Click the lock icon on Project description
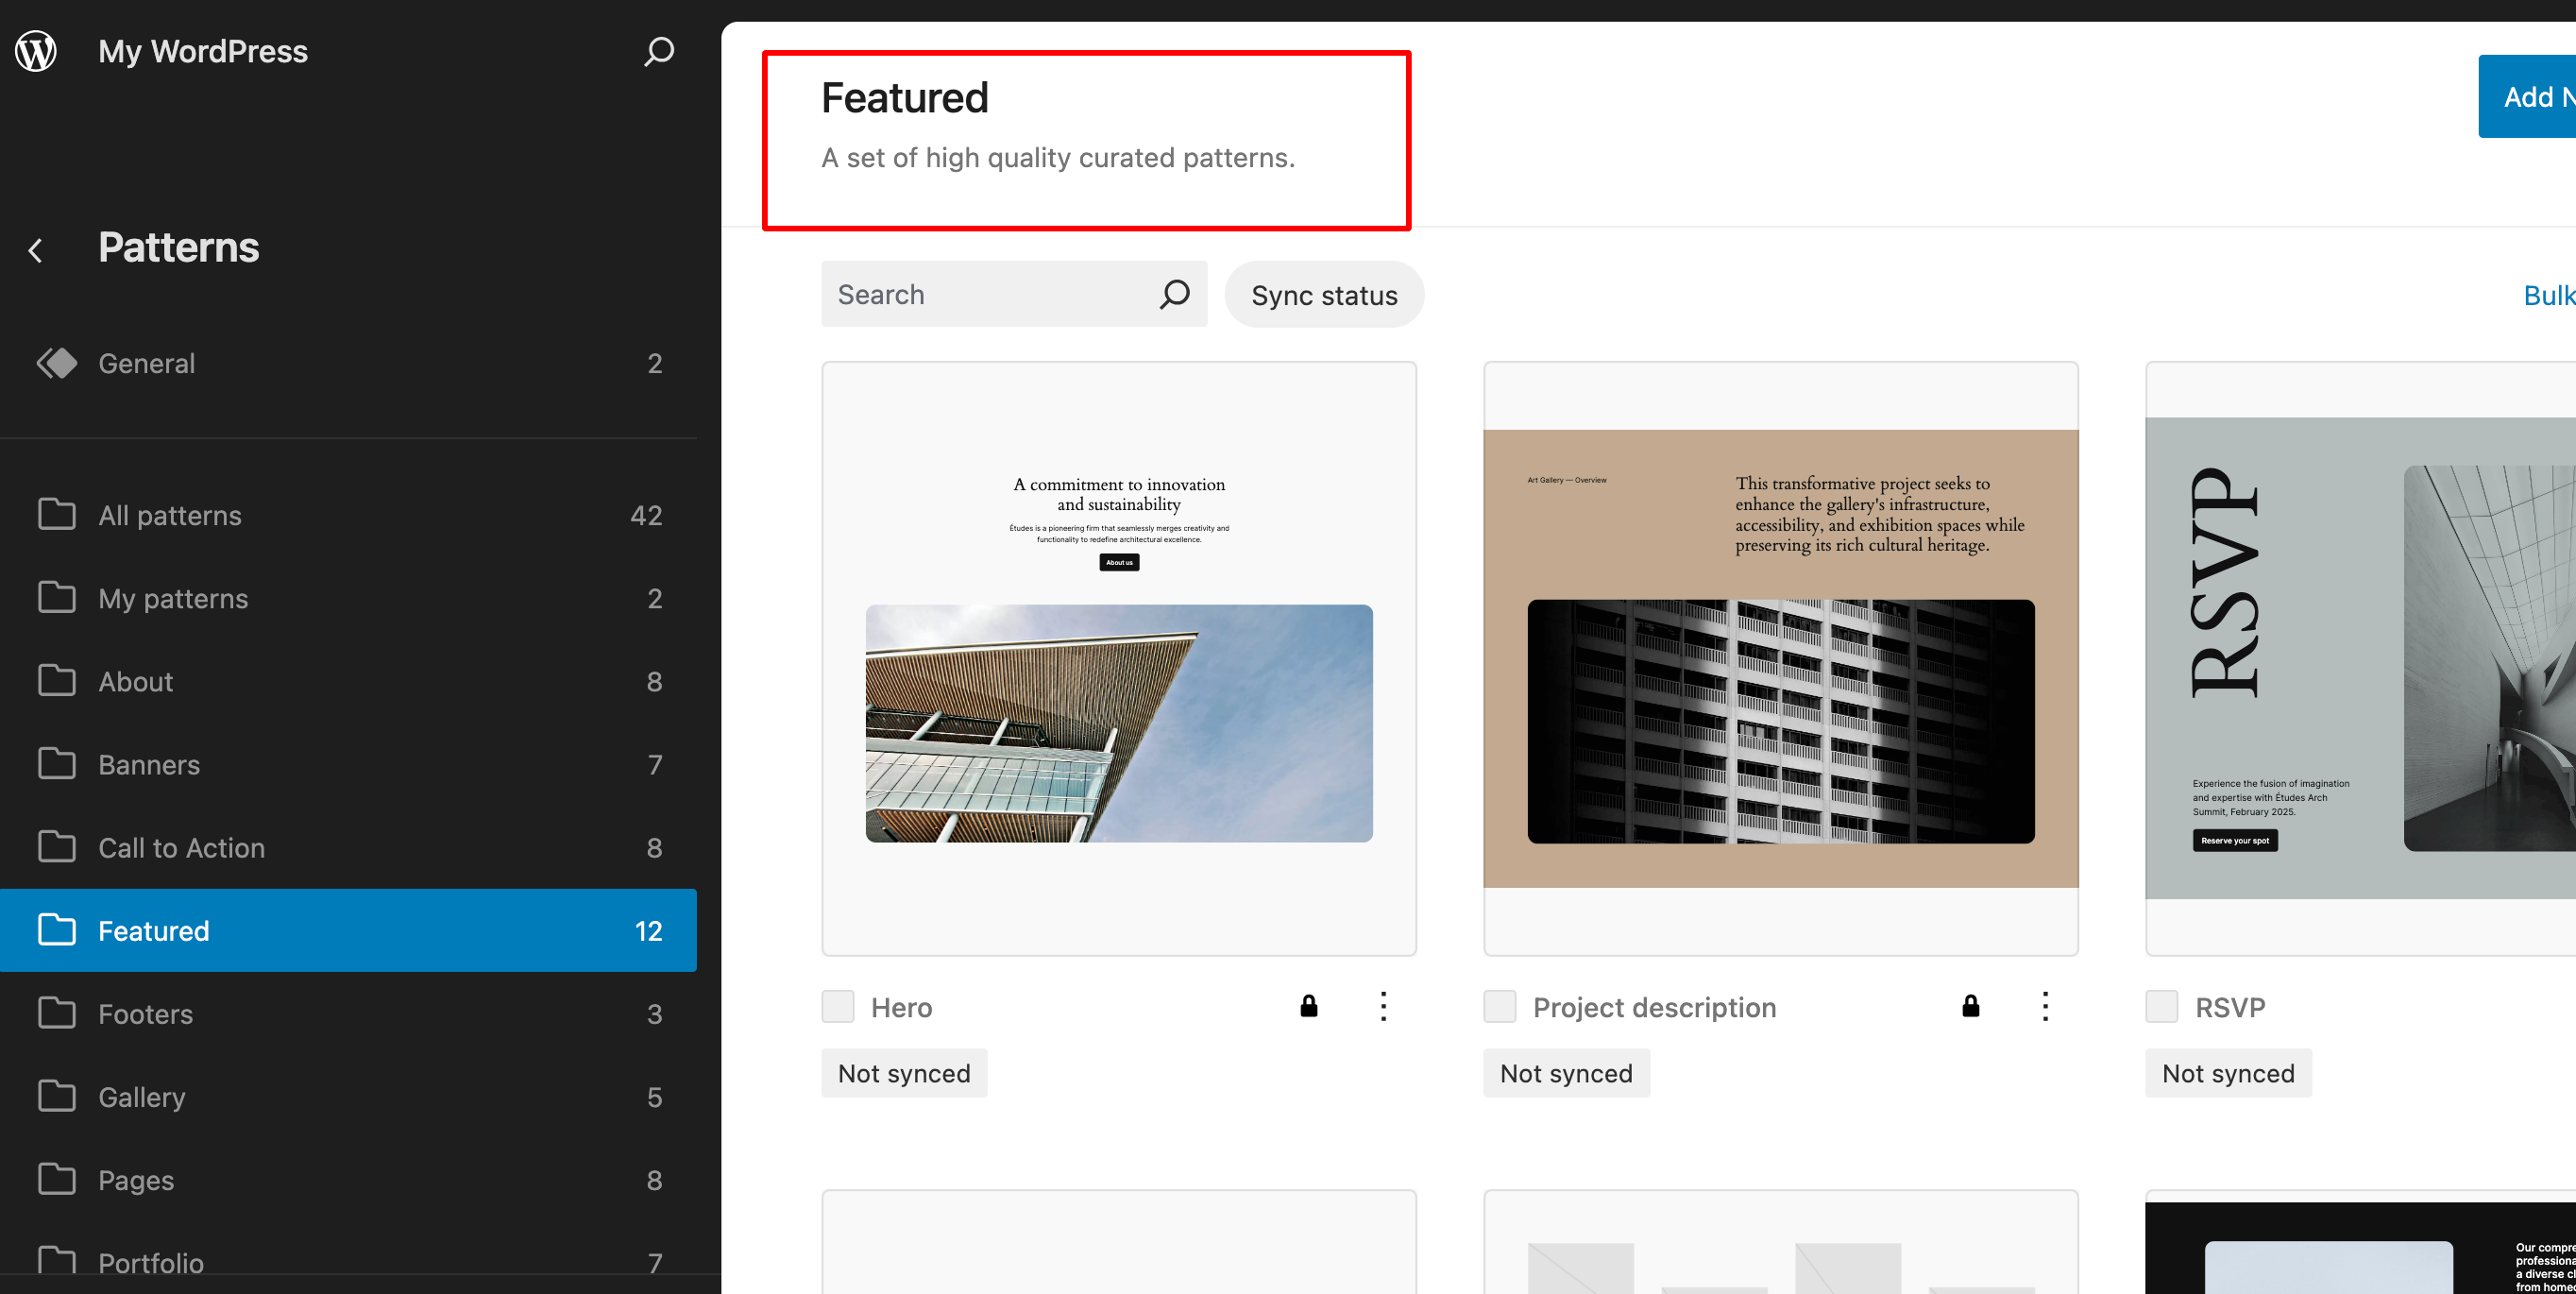Screen dimensions: 2576x1294 1971,1007
